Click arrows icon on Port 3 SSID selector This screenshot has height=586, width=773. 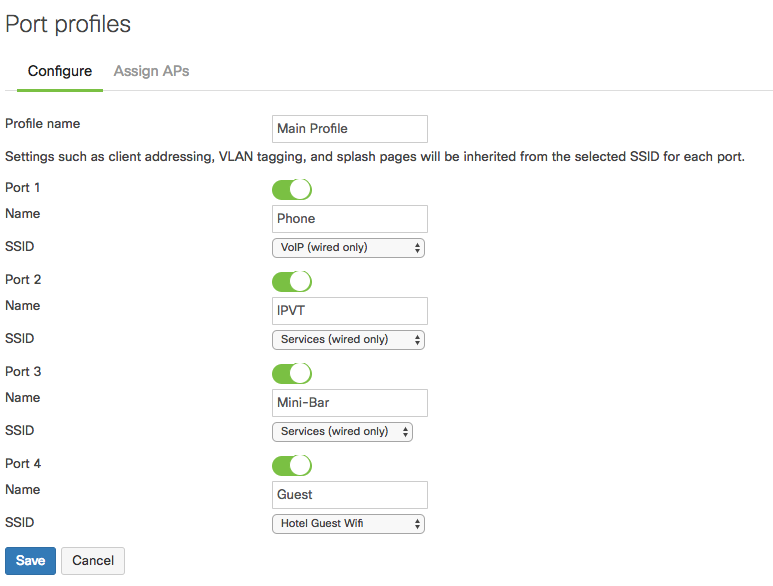[x=405, y=432]
